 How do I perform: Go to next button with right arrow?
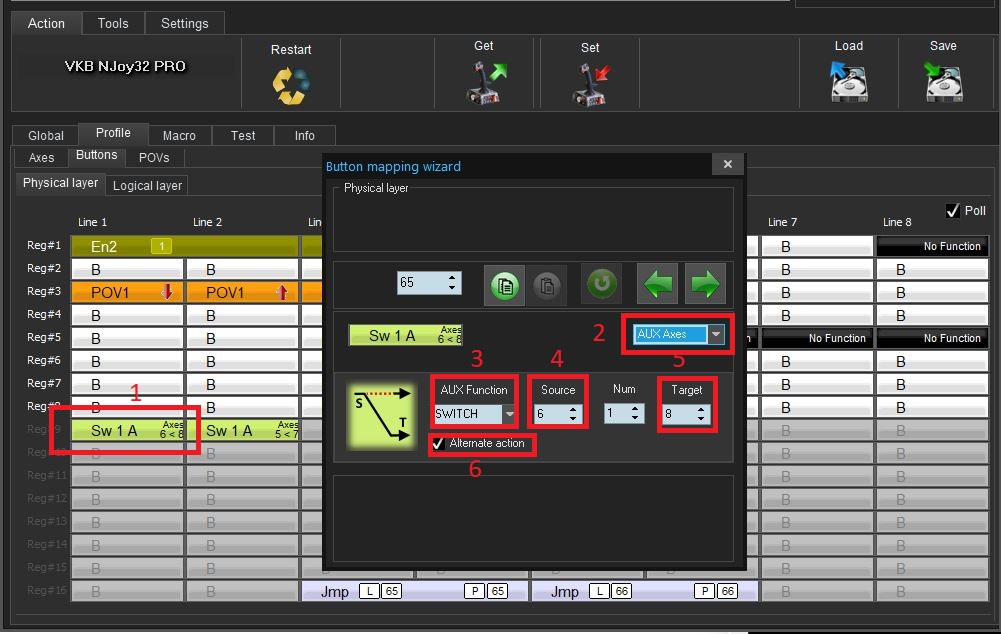[705, 284]
